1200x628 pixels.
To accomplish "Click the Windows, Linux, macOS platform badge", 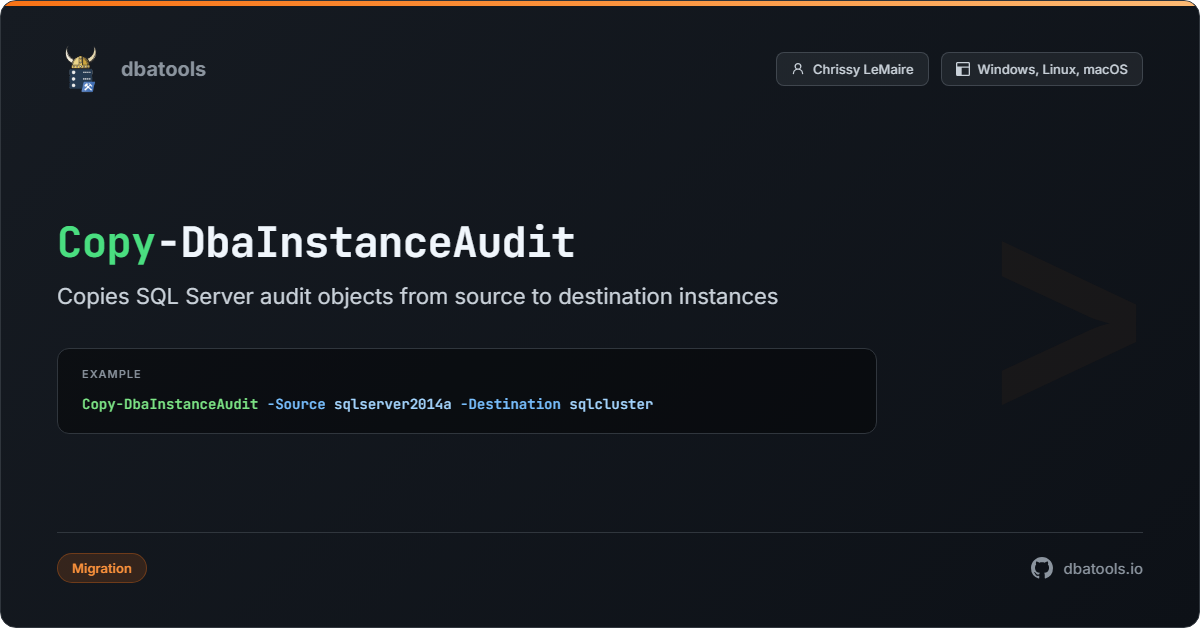I will coord(1042,69).
